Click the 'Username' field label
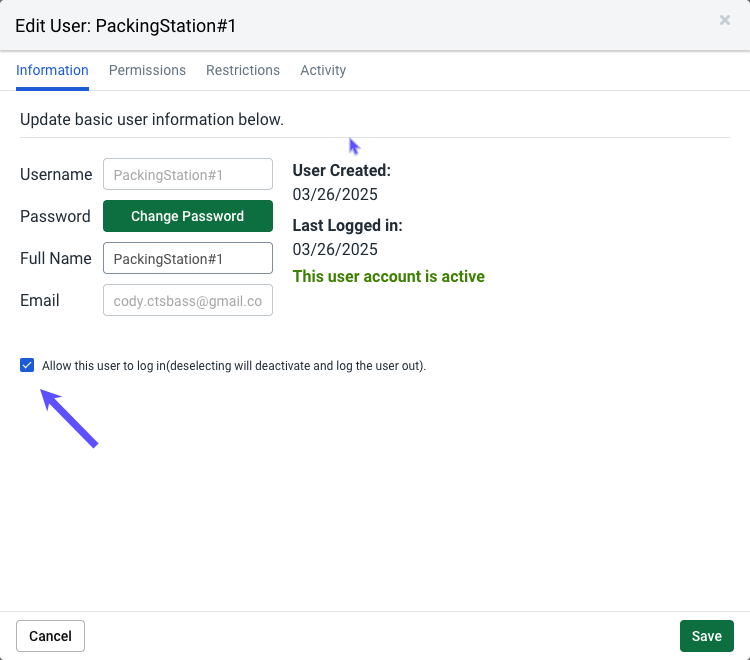This screenshot has width=750, height=660. [x=56, y=175]
